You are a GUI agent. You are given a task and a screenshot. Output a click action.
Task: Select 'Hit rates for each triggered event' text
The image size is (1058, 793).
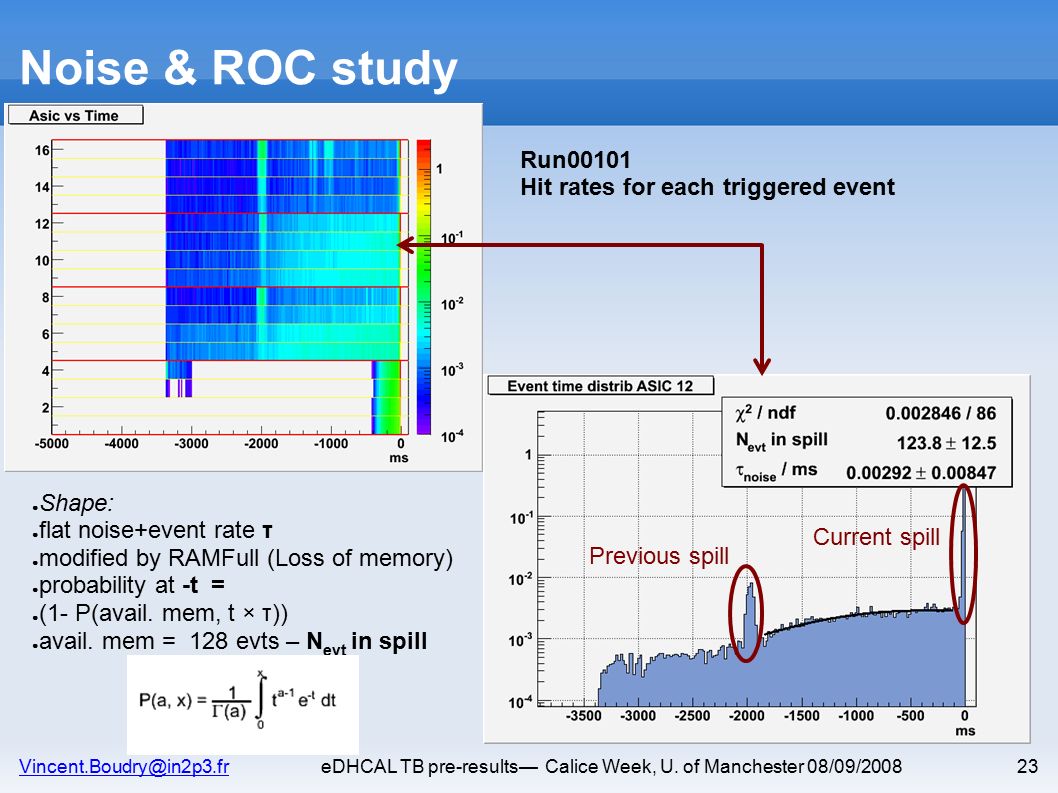[708, 187]
